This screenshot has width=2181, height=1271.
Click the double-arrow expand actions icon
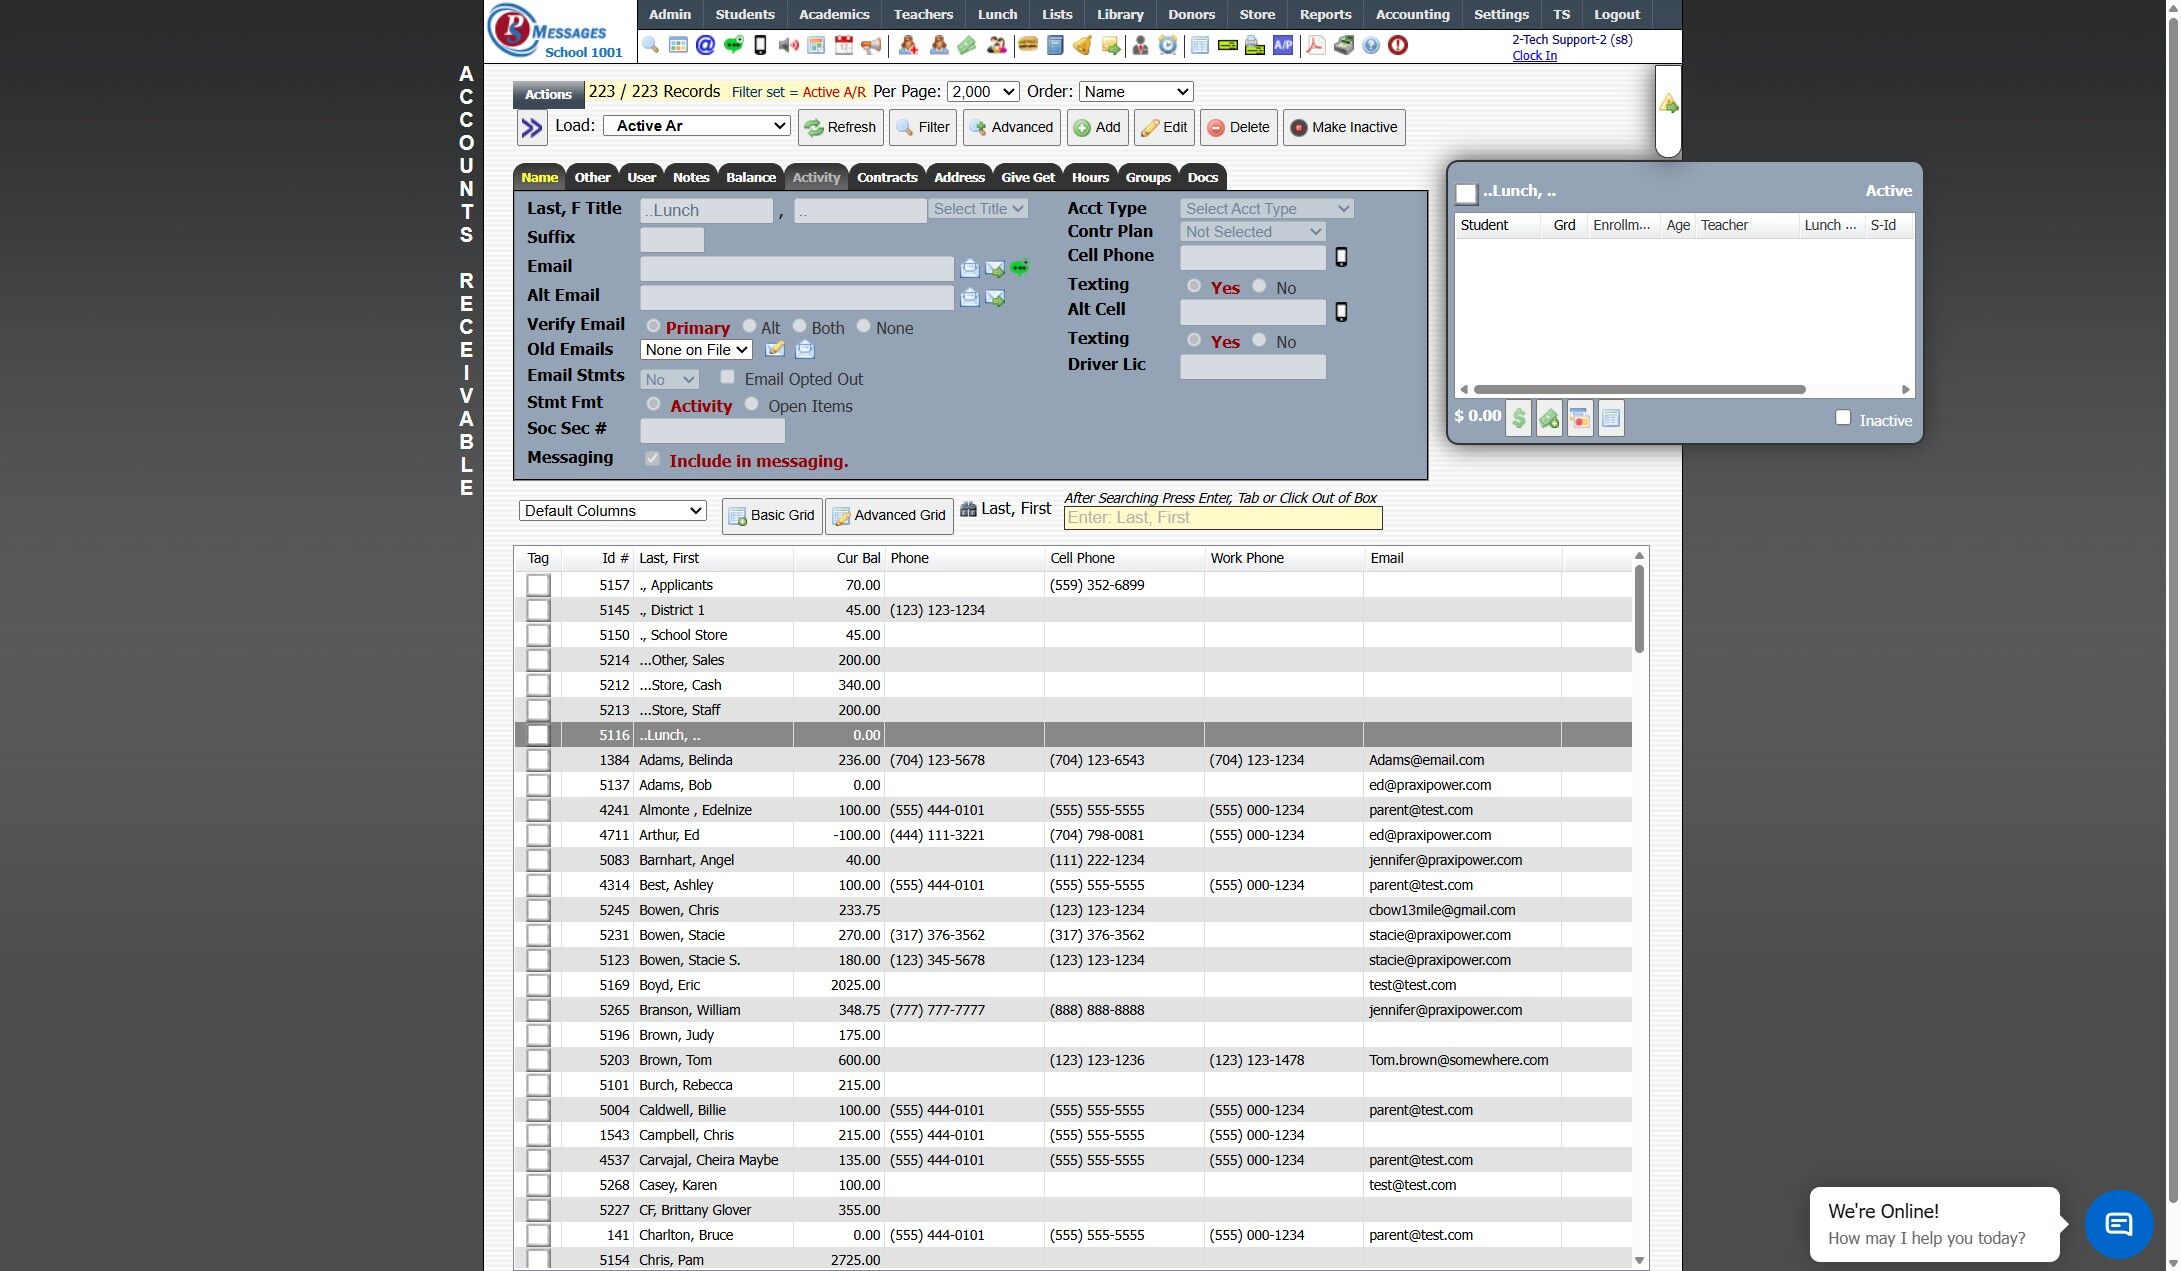point(531,127)
